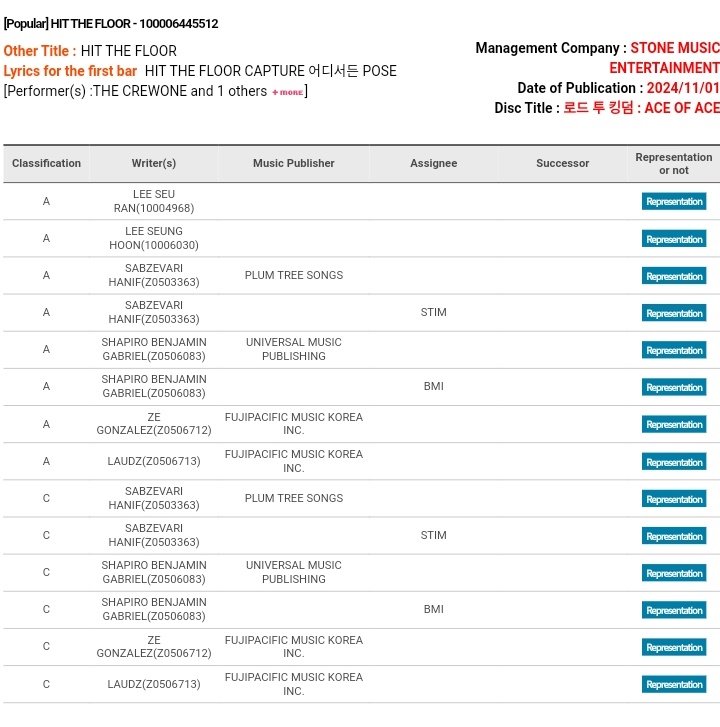Click Representation for A-row SHAPIRO BMI
Viewport: 720px width, 727px height.
point(674,387)
